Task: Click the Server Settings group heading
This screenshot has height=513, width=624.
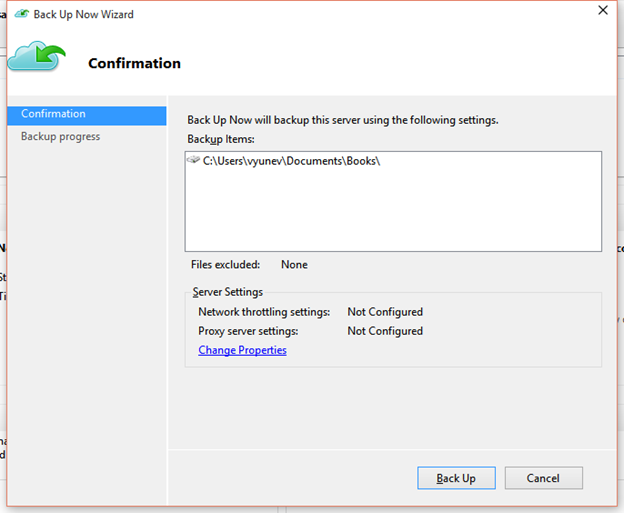Action: [x=228, y=292]
